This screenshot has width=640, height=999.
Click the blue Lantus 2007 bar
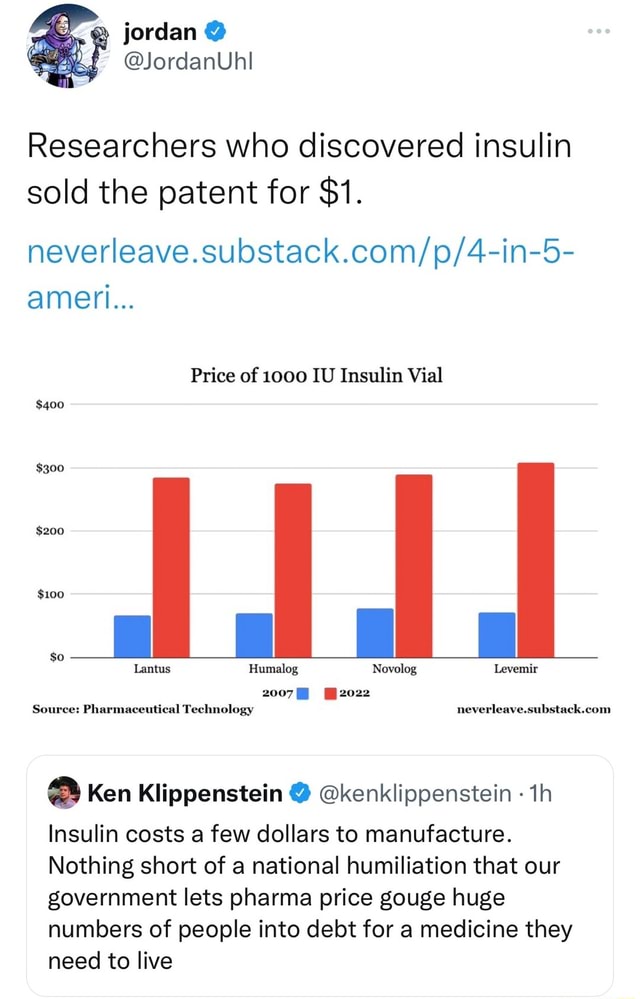click(132, 636)
